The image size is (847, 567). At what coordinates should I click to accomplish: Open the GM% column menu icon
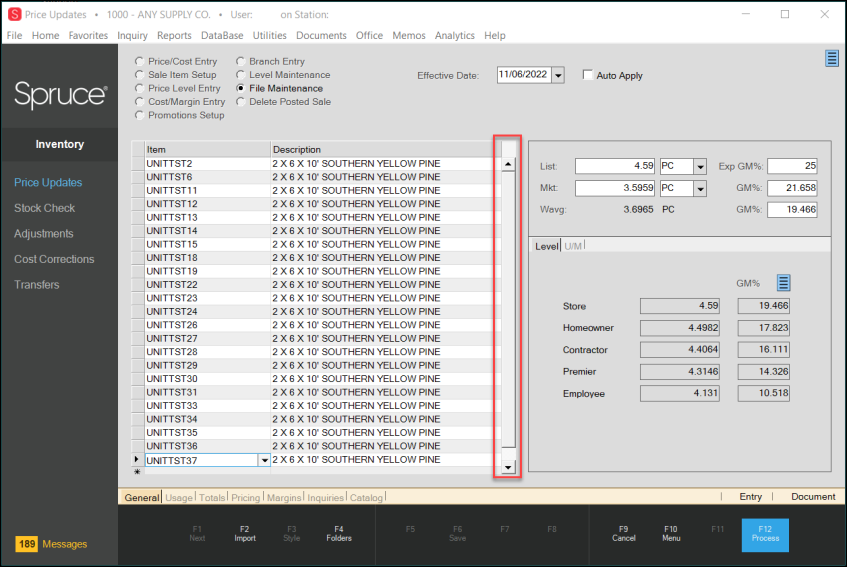click(783, 282)
